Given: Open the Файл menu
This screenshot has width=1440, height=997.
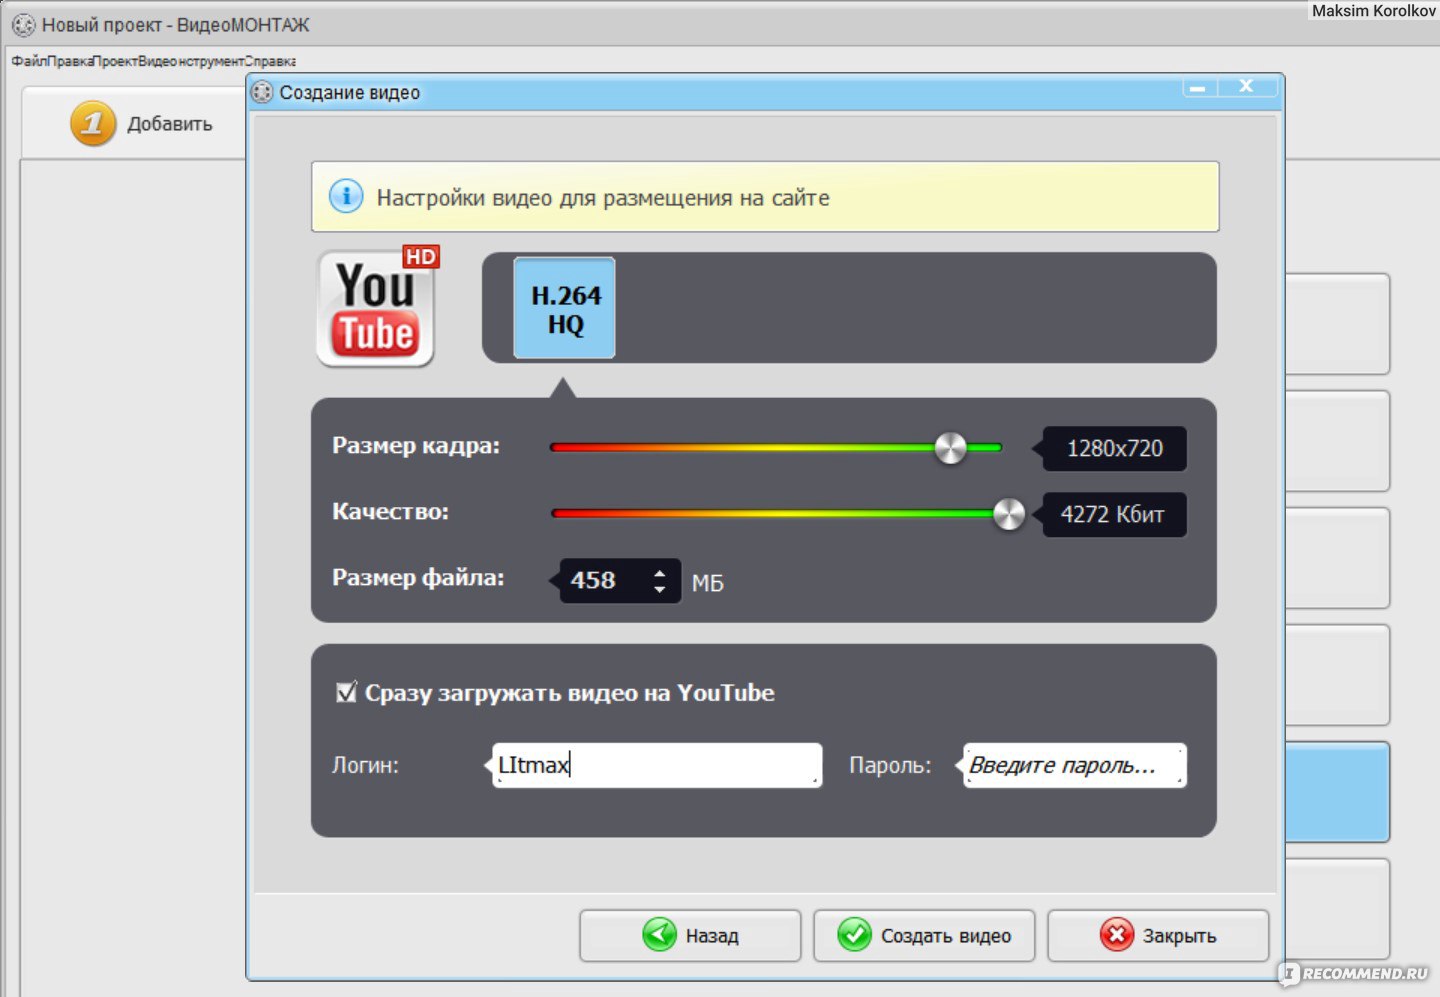Looking at the screenshot, I should 29,61.
